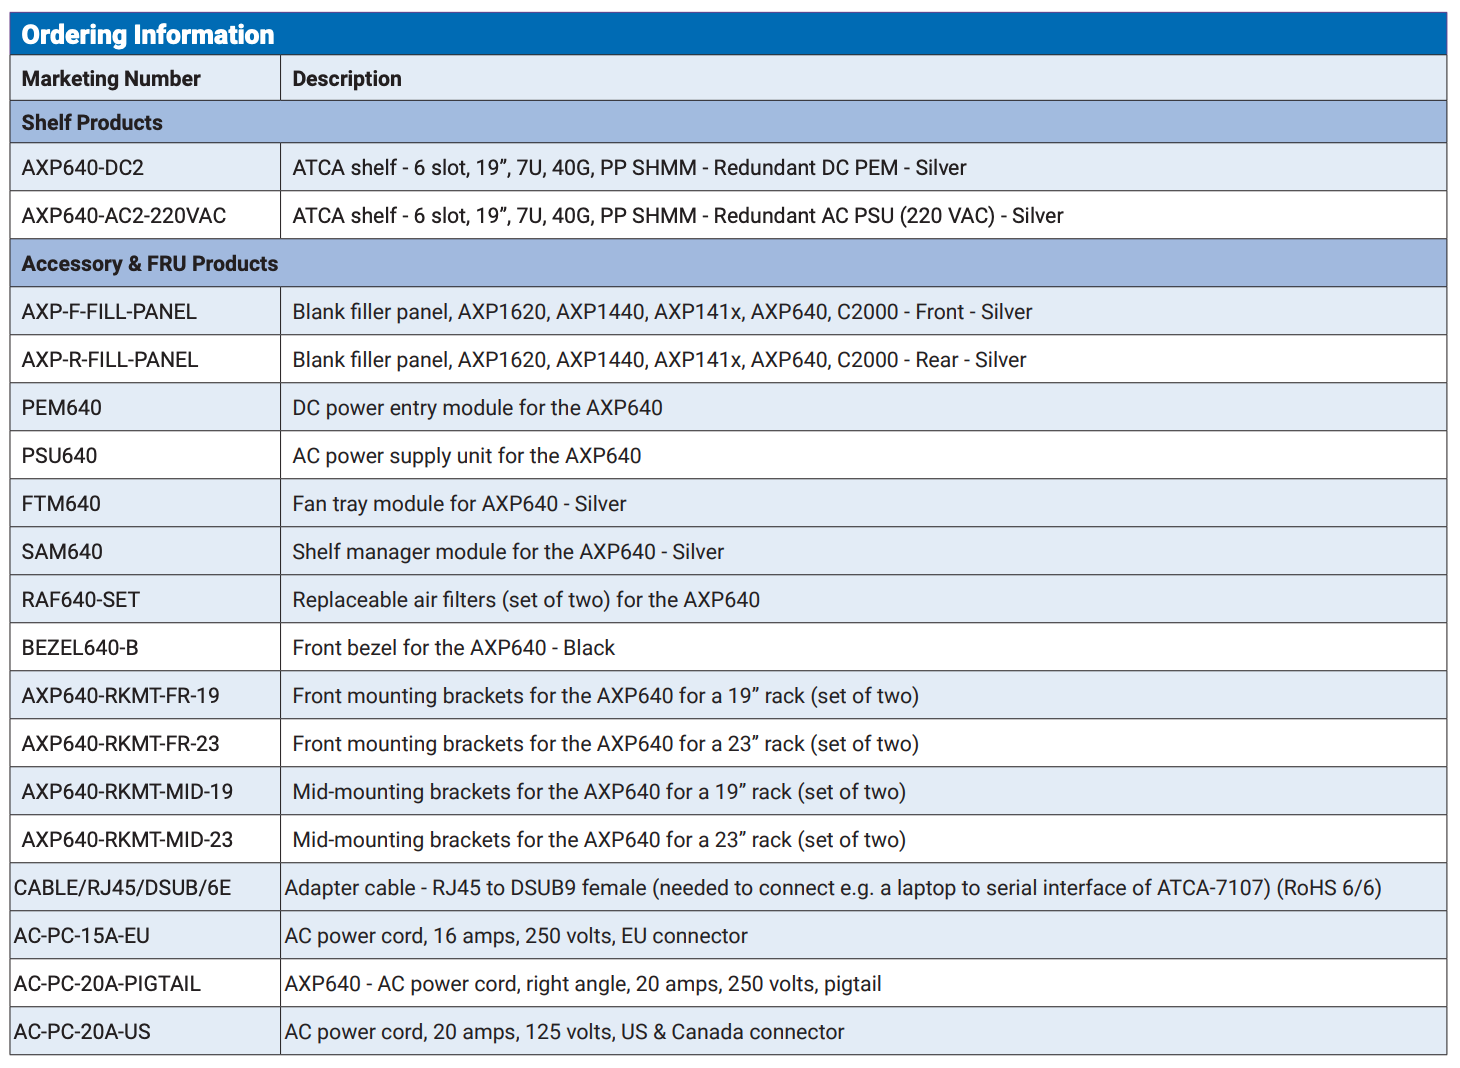Click the BEZEL640-B part number

tap(80, 648)
